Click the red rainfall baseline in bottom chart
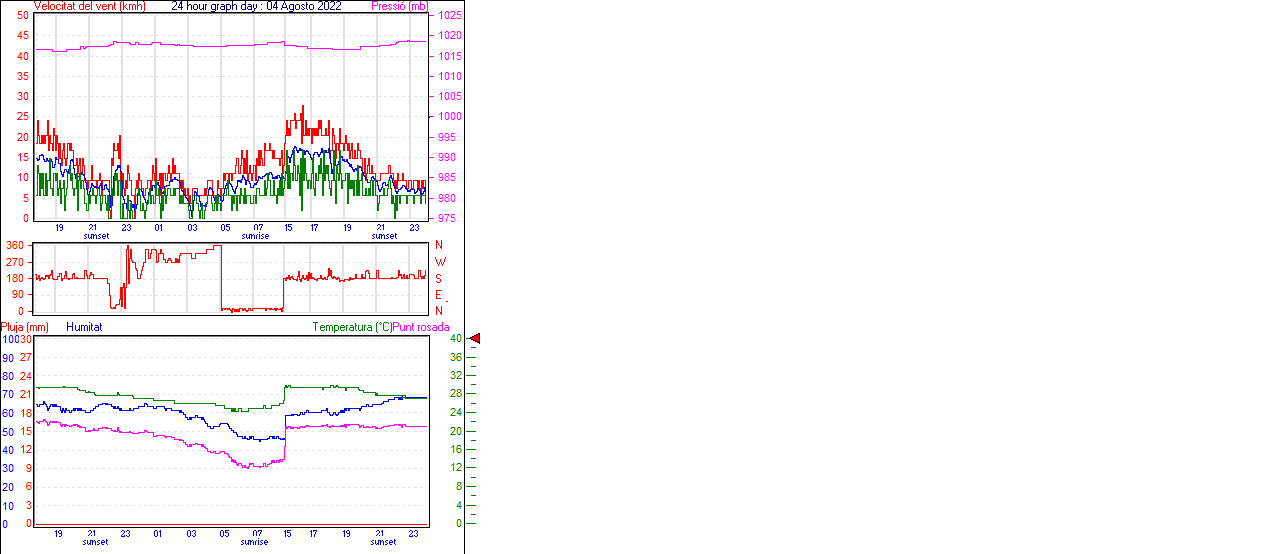This screenshot has width=1280, height=554. coord(230,524)
